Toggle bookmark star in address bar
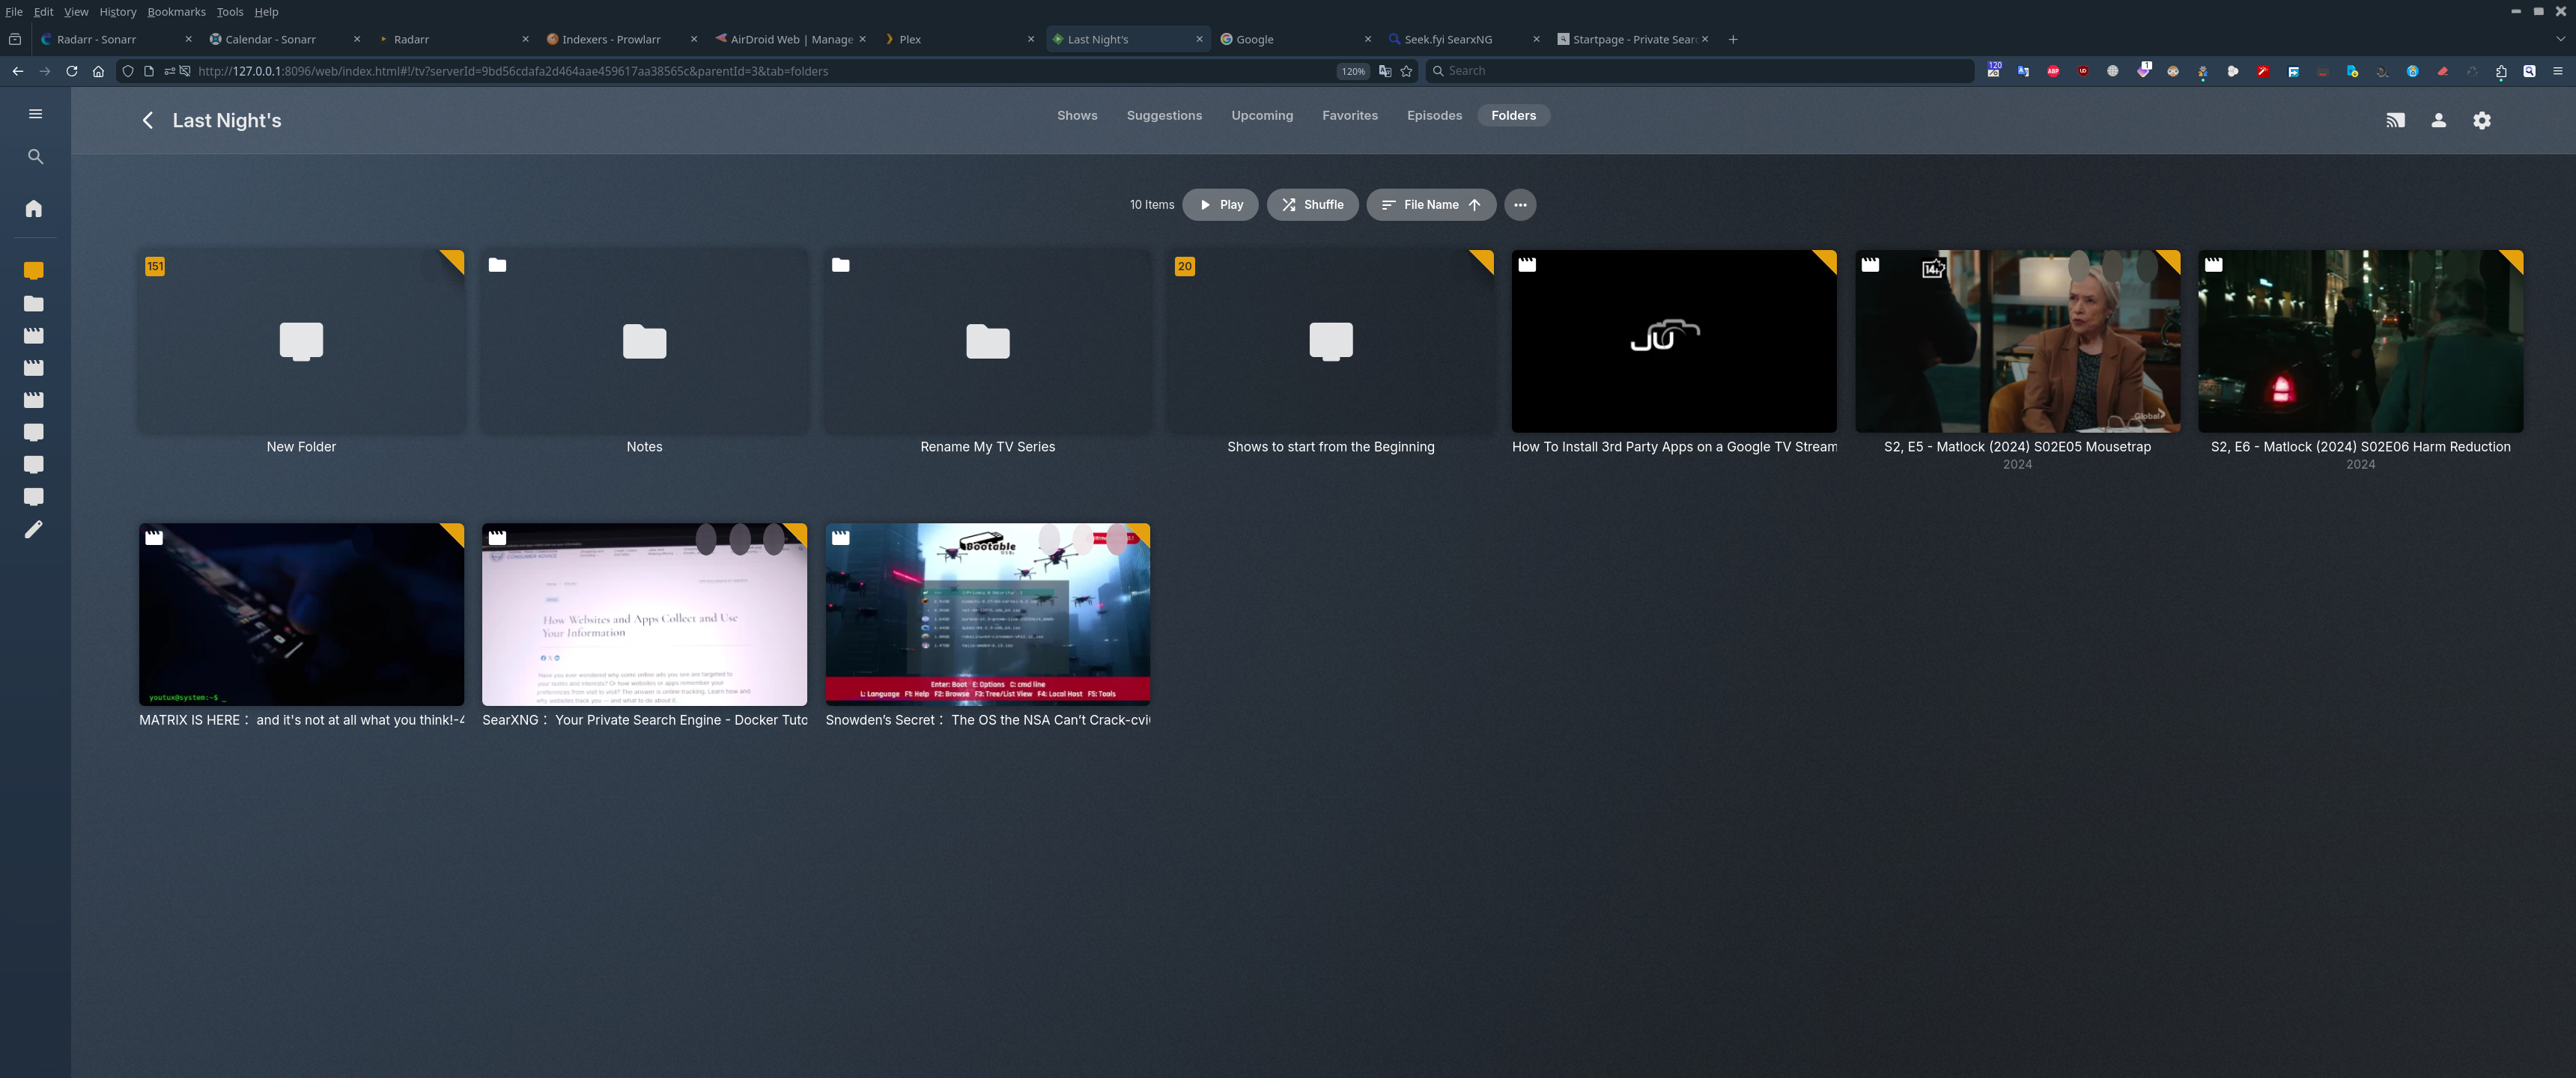This screenshot has height=1078, width=2576. (1406, 72)
